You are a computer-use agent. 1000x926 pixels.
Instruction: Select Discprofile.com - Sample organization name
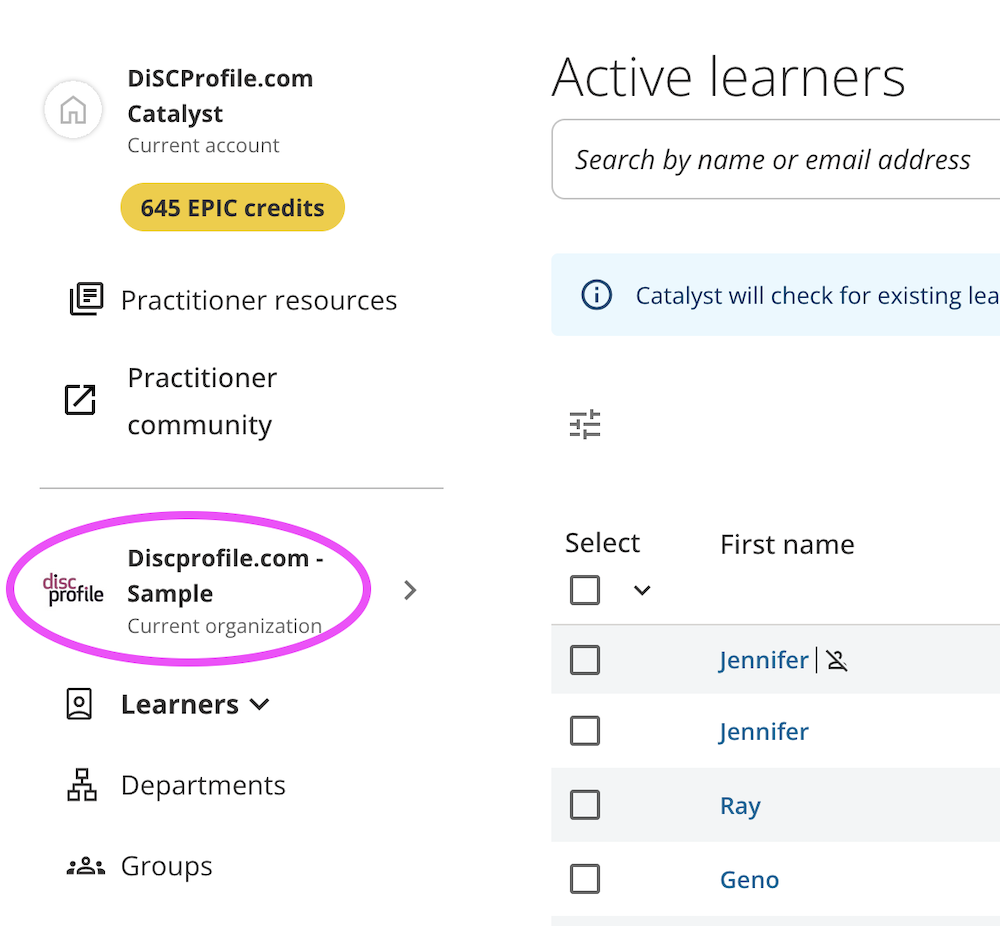click(225, 575)
